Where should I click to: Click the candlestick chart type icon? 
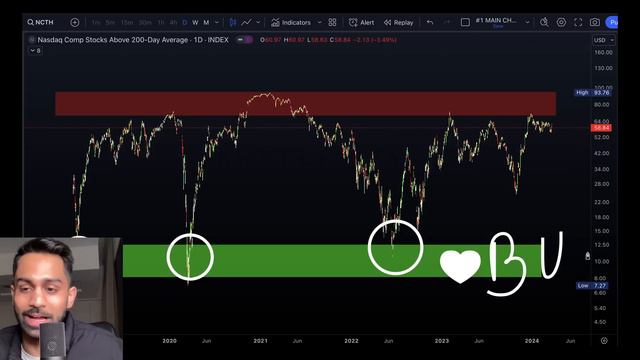[233, 22]
